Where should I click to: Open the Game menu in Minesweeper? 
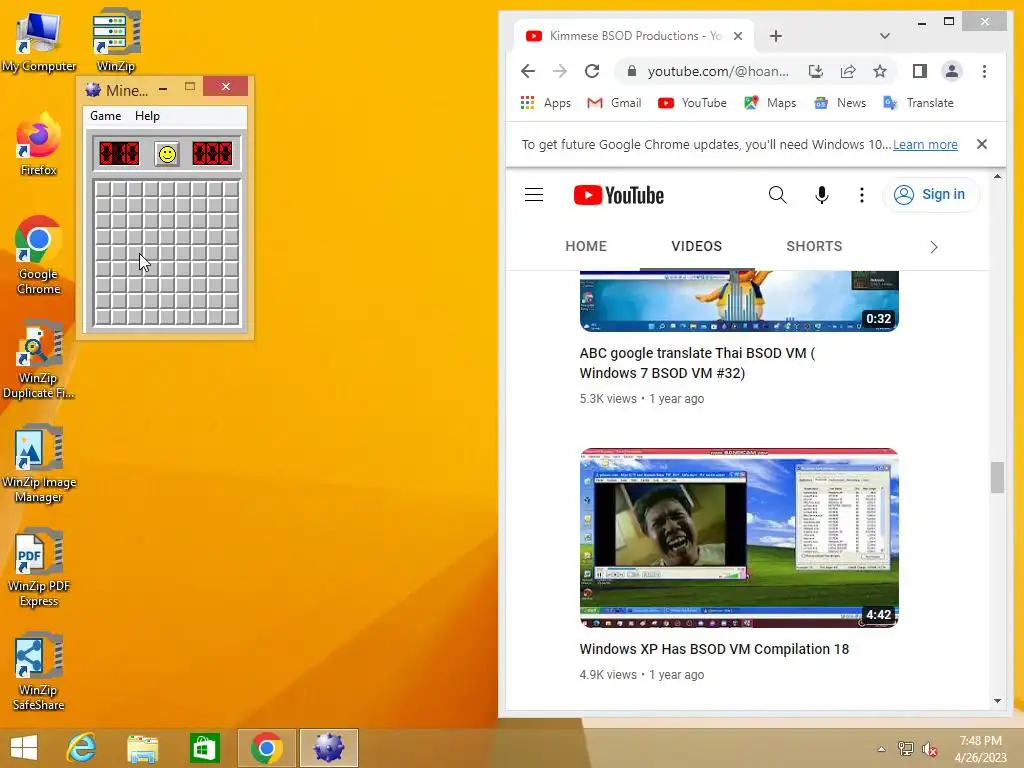pos(106,116)
